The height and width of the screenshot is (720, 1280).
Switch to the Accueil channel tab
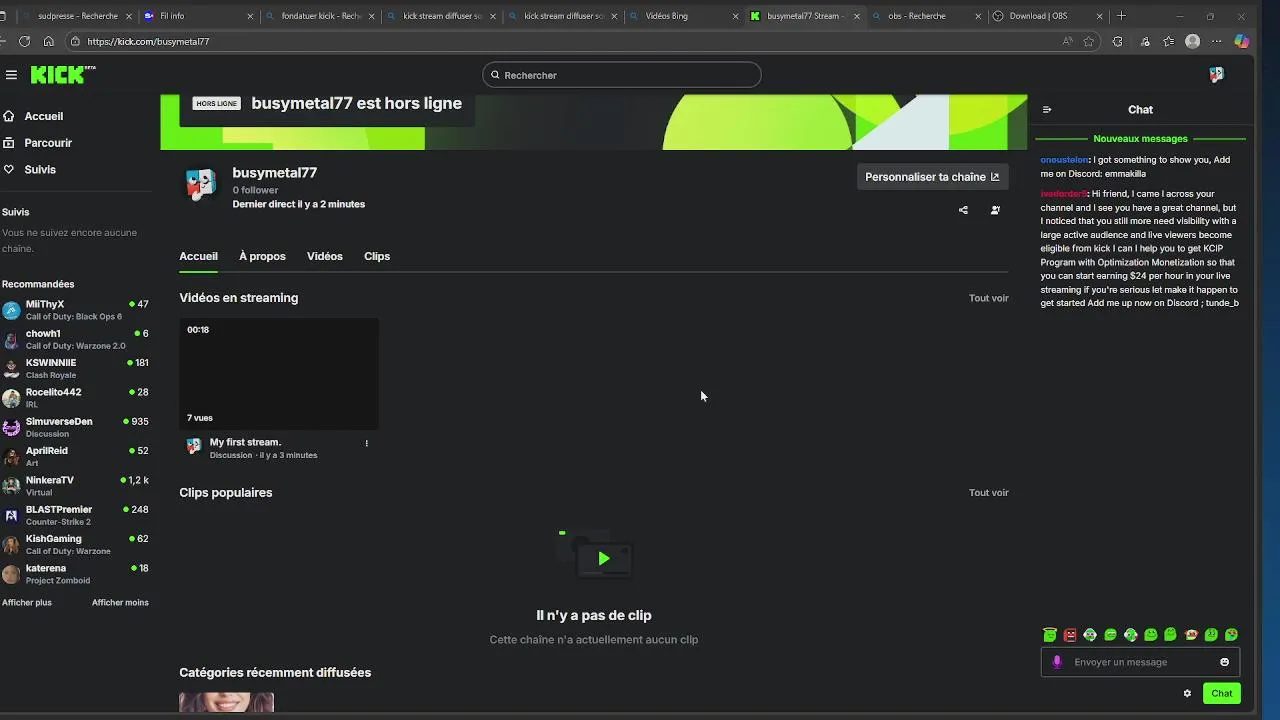click(x=198, y=256)
